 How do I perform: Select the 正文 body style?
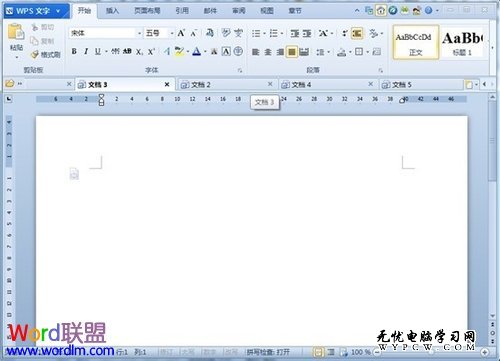pyautogui.click(x=416, y=43)
